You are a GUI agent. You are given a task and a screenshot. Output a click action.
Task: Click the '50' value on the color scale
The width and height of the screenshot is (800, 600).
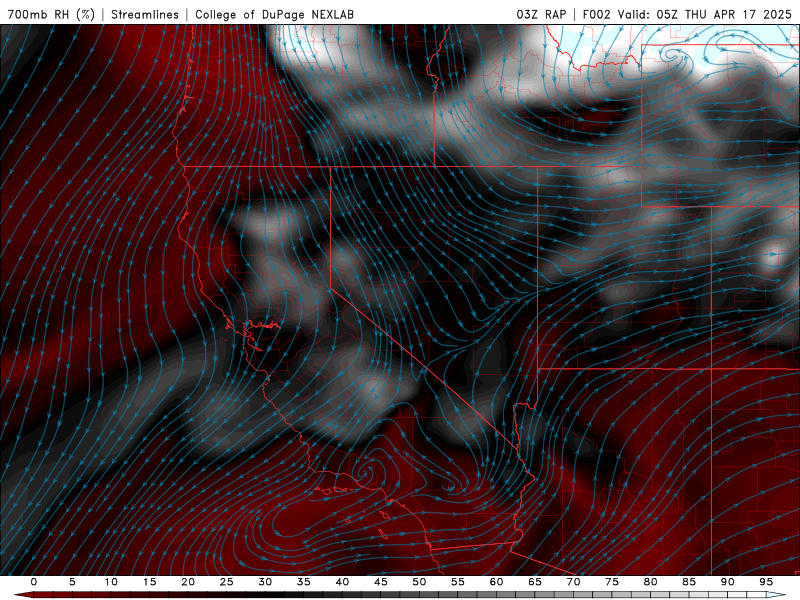pos(419,582)
